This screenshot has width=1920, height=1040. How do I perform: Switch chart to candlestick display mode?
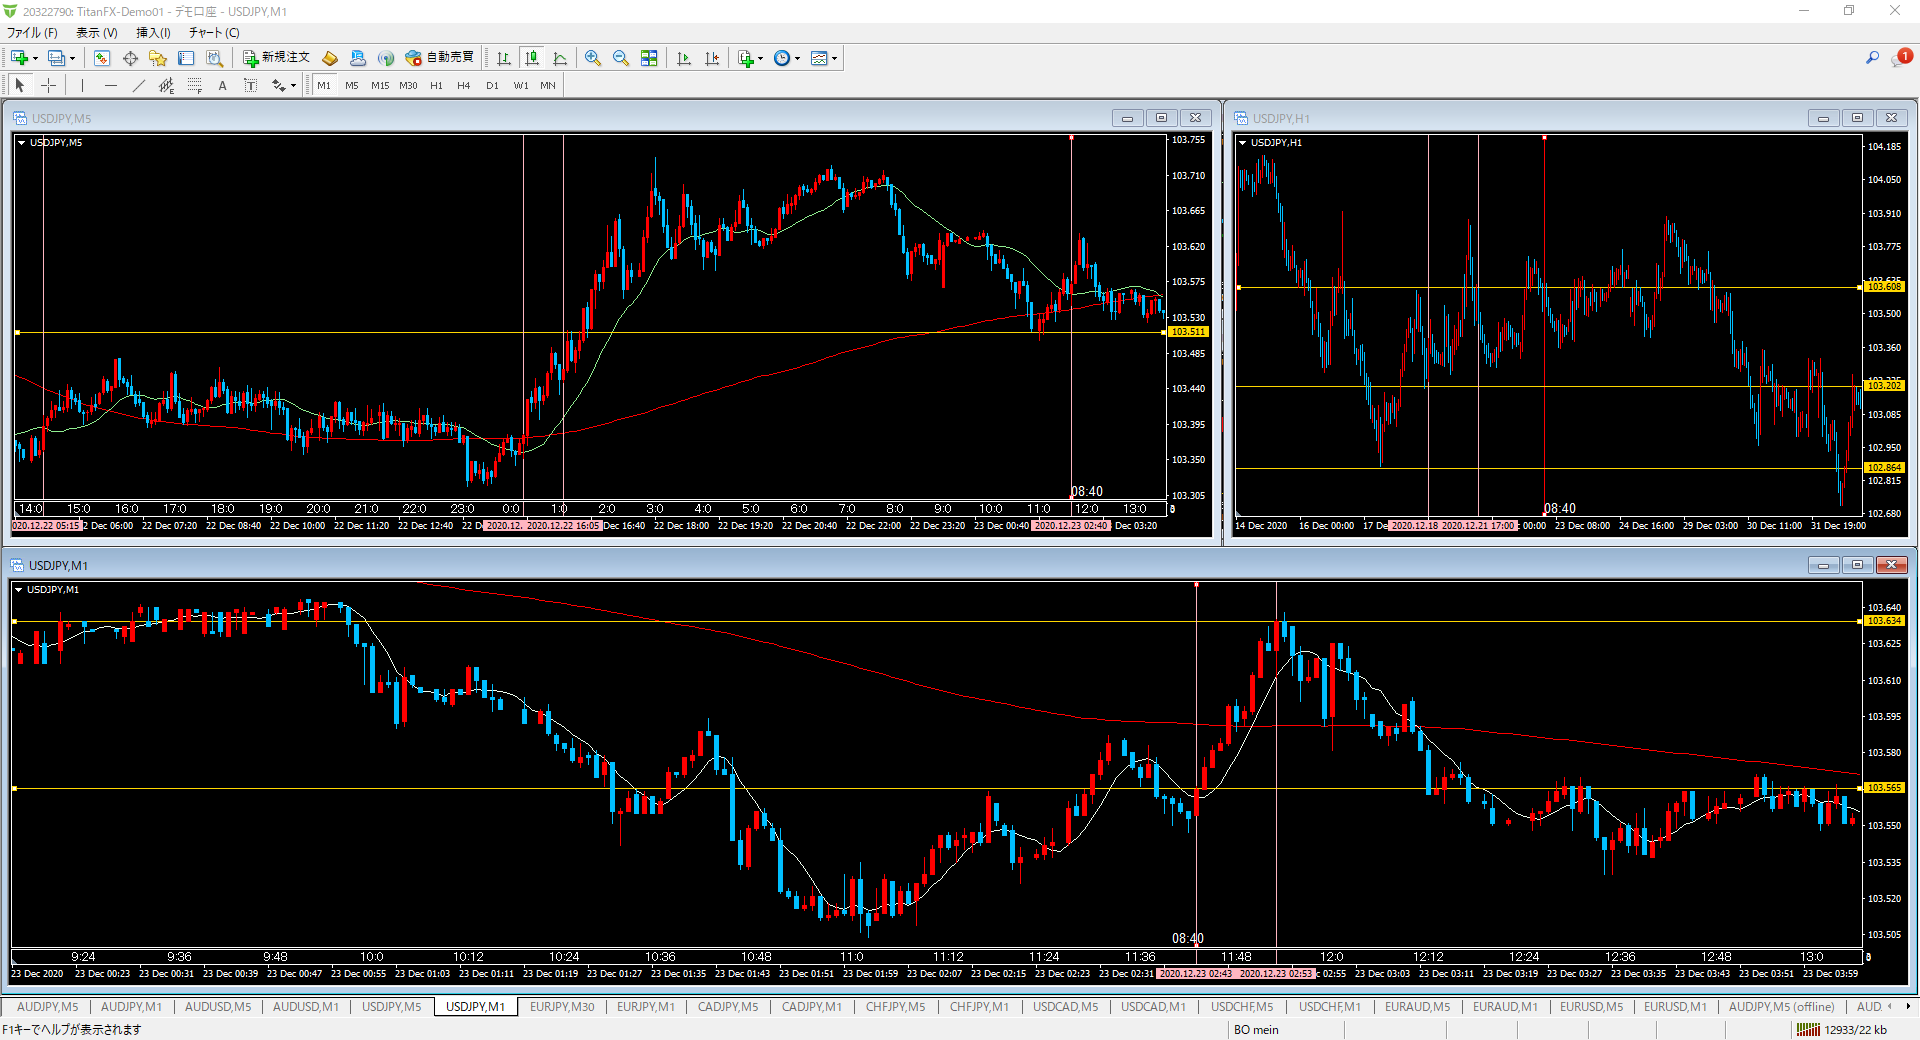pyautogui.click(x=532, y=58)
